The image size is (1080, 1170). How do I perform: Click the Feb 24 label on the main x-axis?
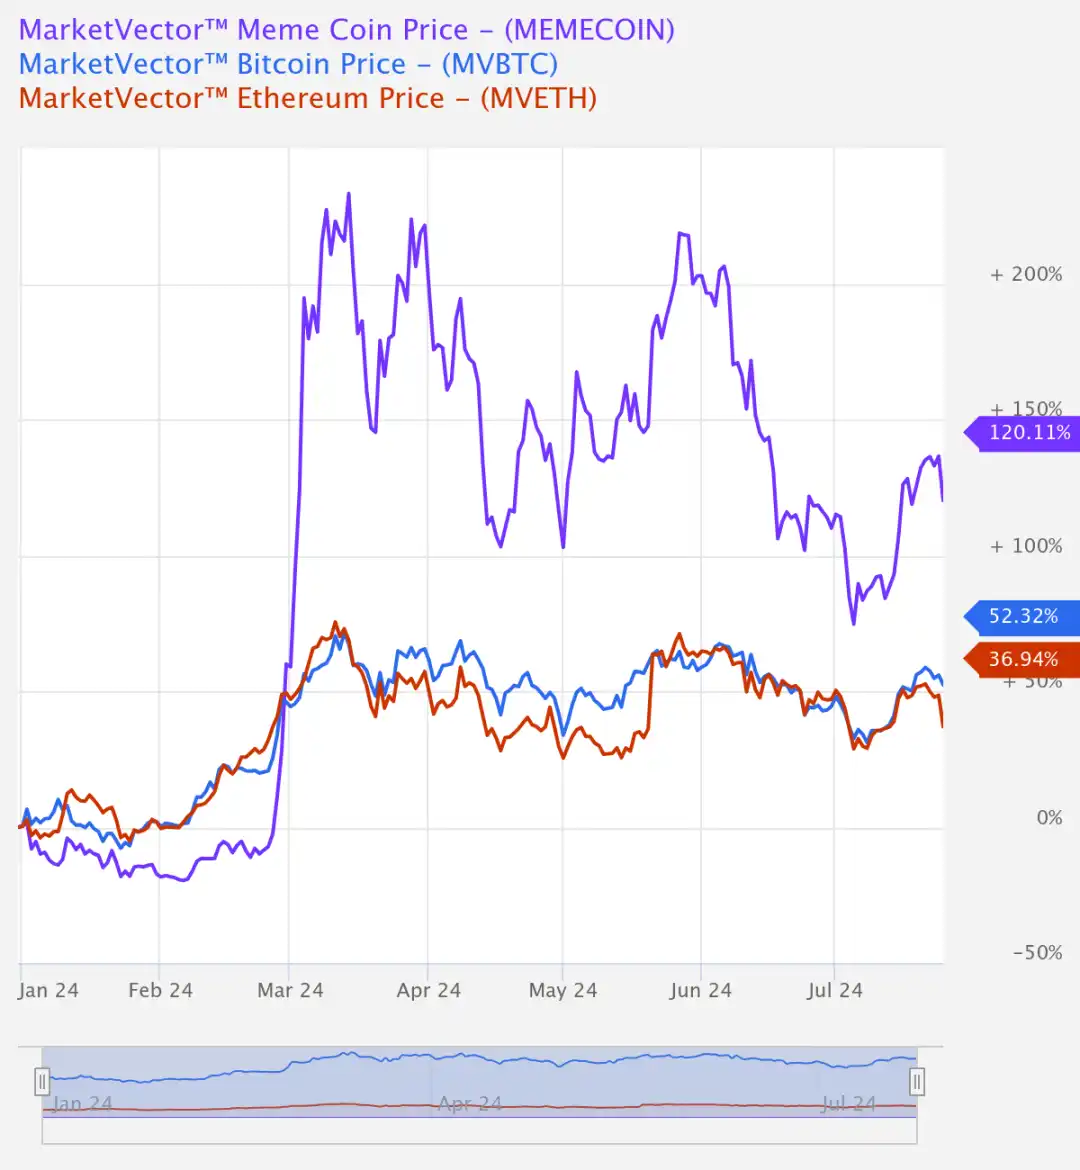tap(160, 990)
